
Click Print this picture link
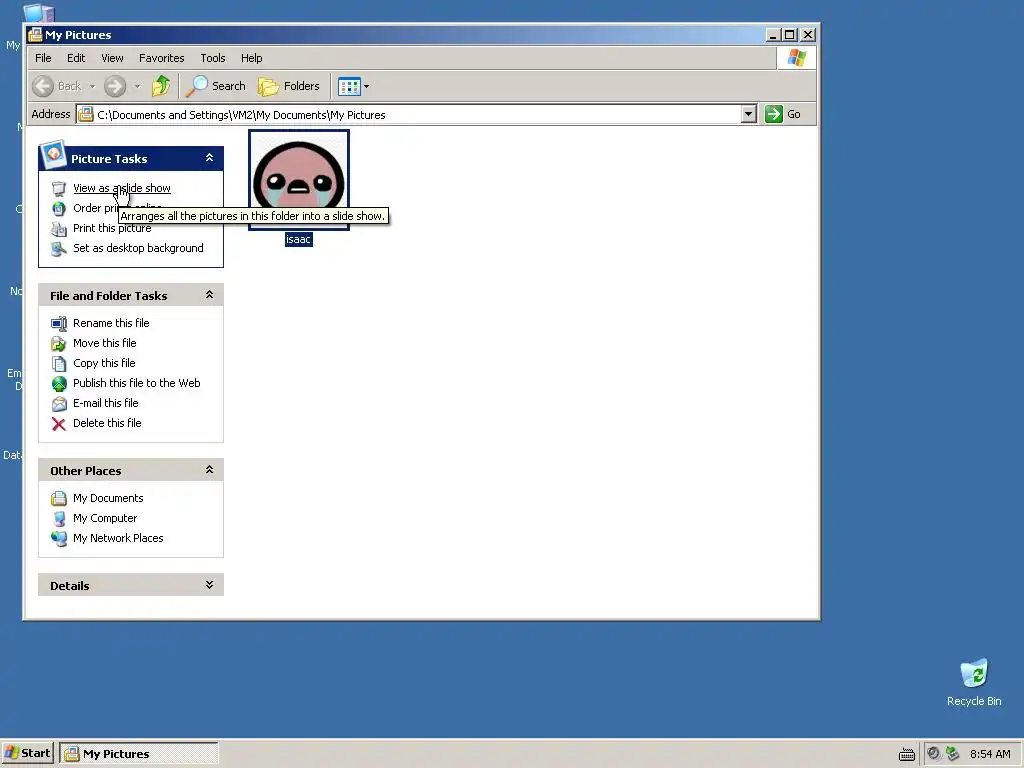(112, 229)
